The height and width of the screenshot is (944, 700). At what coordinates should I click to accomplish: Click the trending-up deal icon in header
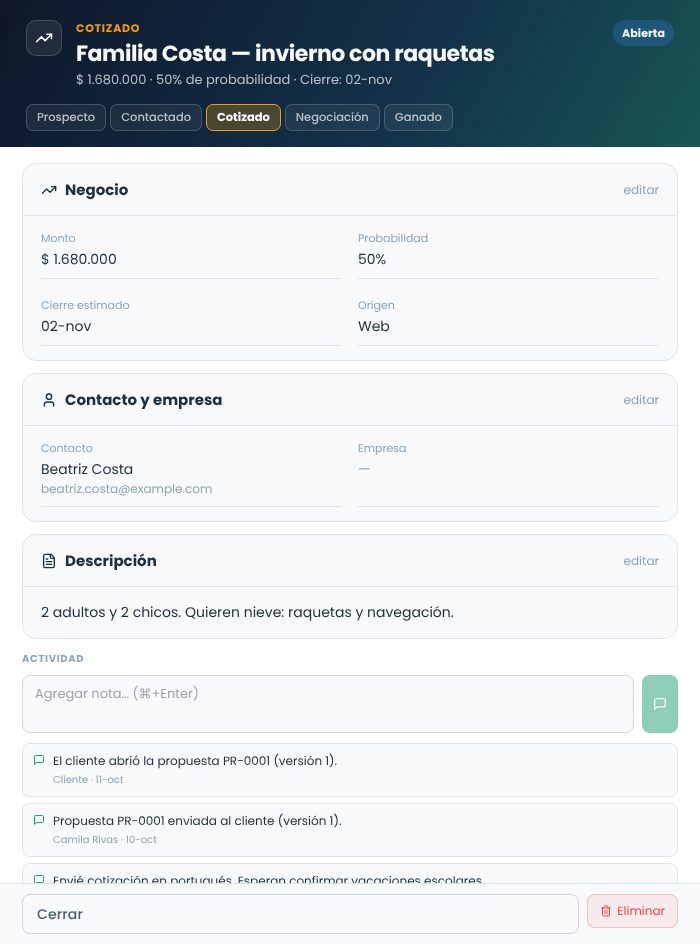click(44, 38)
